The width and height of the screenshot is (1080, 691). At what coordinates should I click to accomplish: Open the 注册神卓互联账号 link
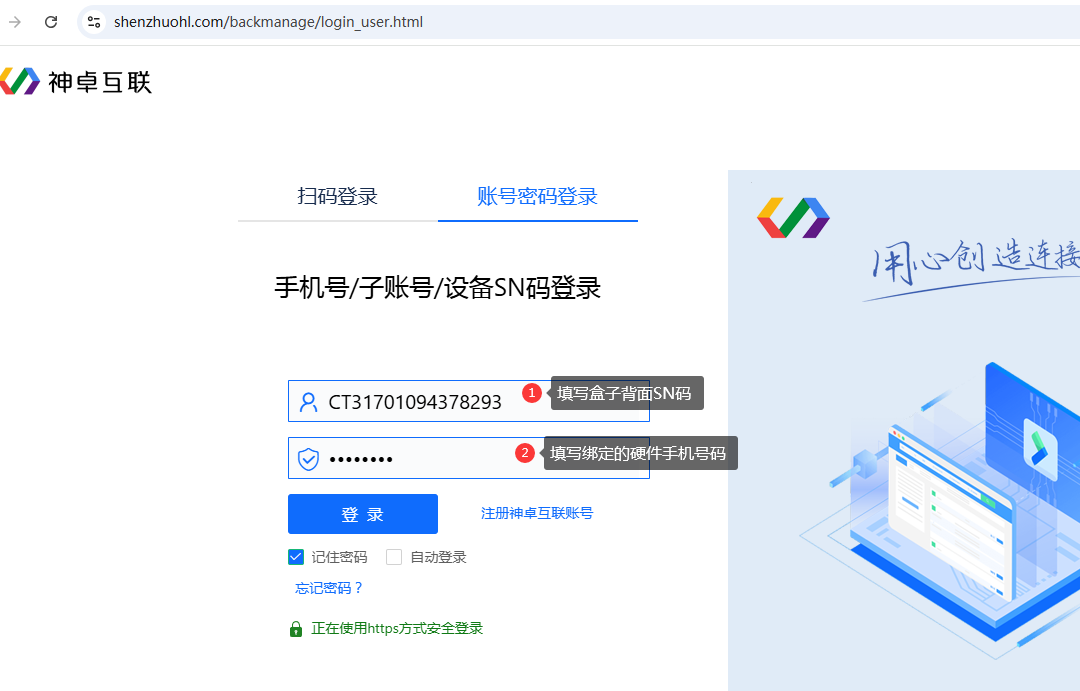click(537, 513)
